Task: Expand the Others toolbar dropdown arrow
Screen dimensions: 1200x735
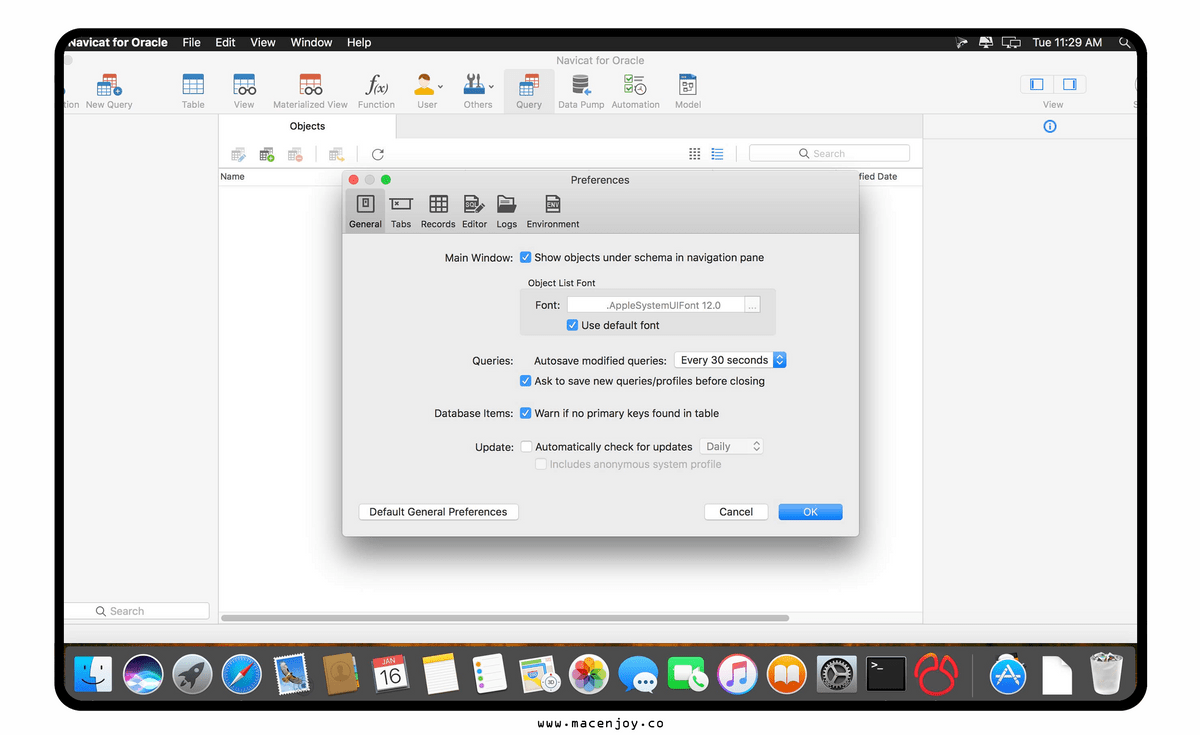Action: pos(491,86)
